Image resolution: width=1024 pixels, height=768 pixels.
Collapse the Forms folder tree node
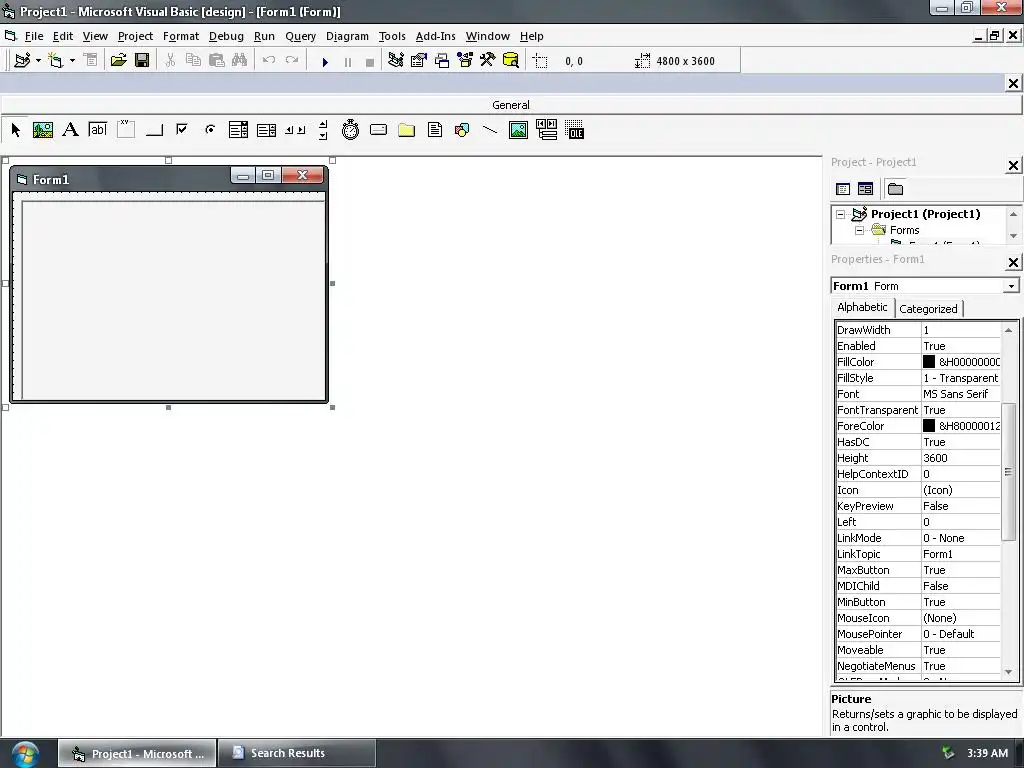click(860, 231)
